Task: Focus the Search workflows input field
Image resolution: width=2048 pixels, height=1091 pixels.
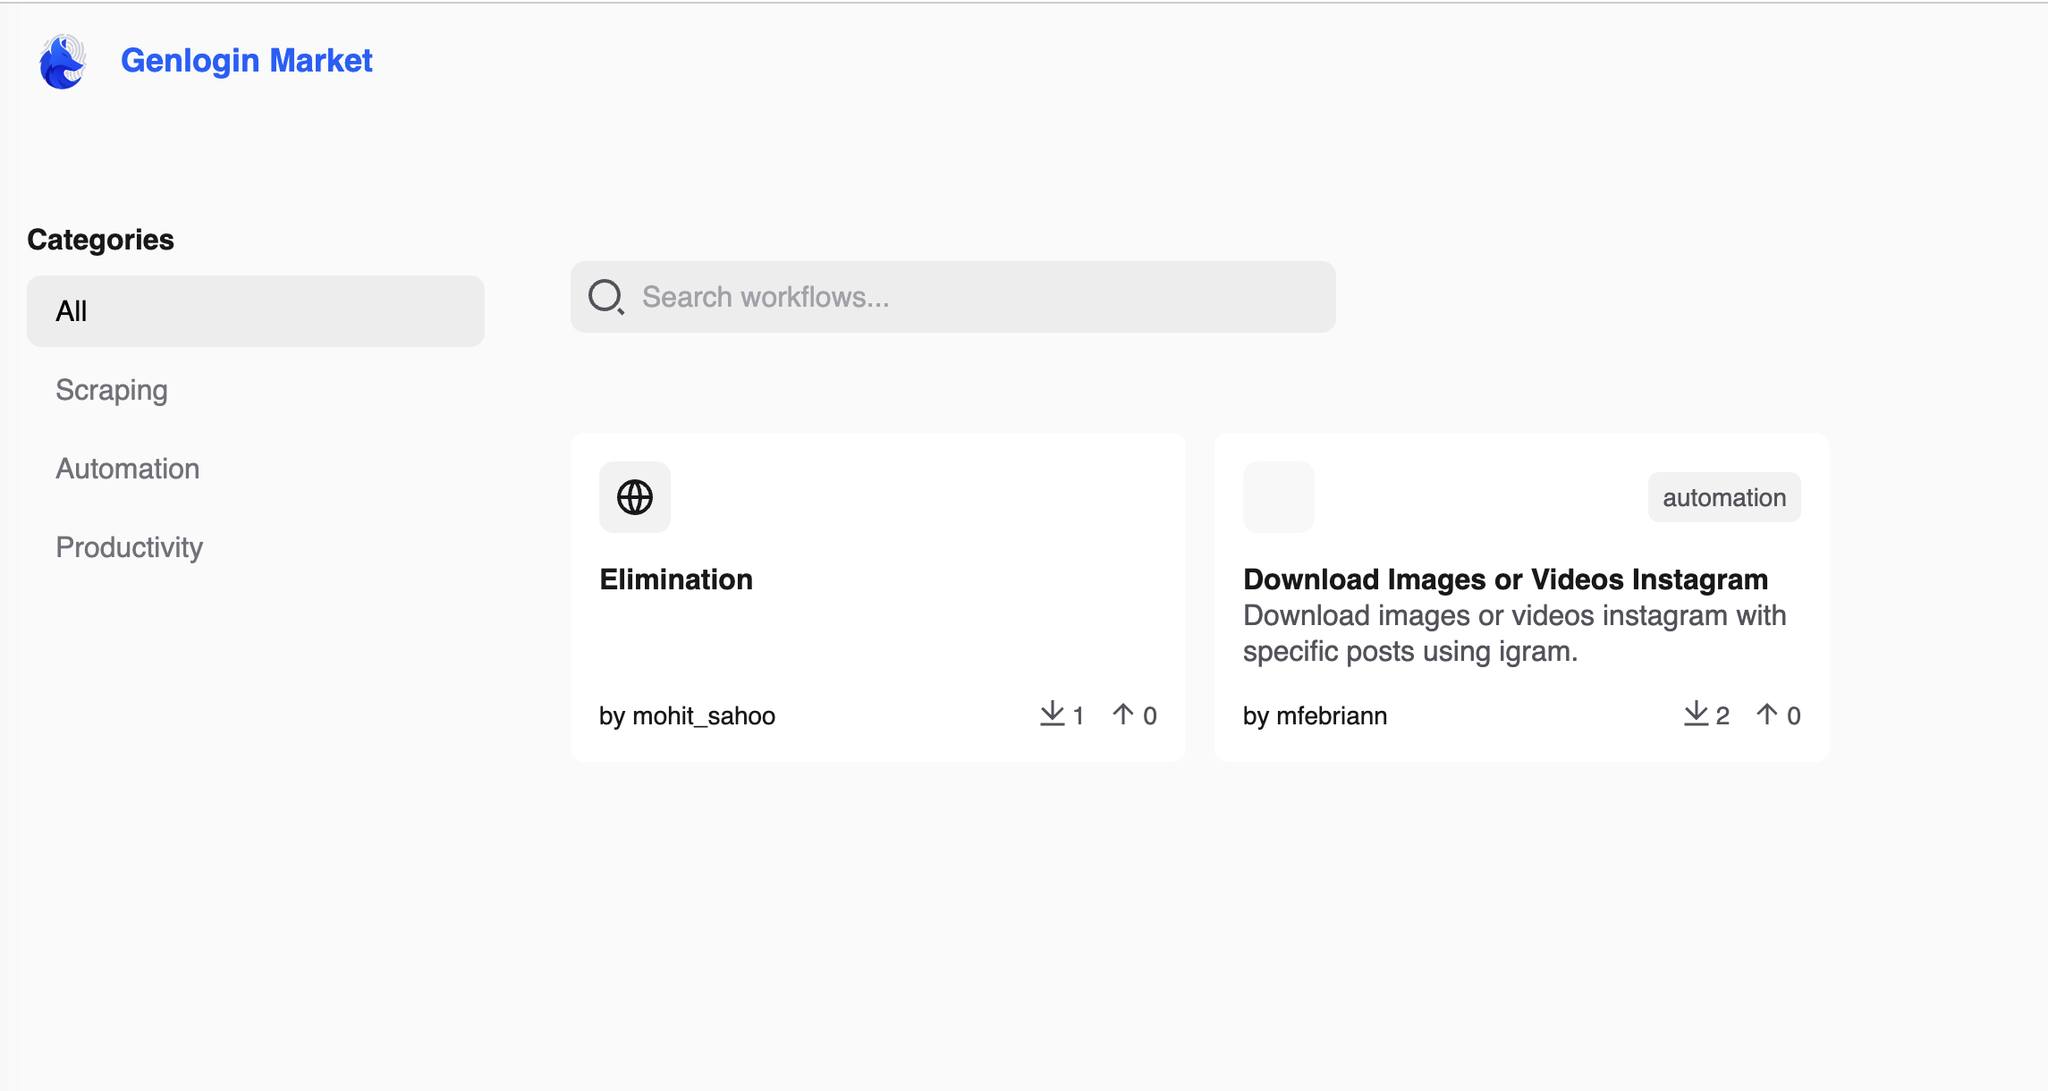Action: tap(953, 297)
